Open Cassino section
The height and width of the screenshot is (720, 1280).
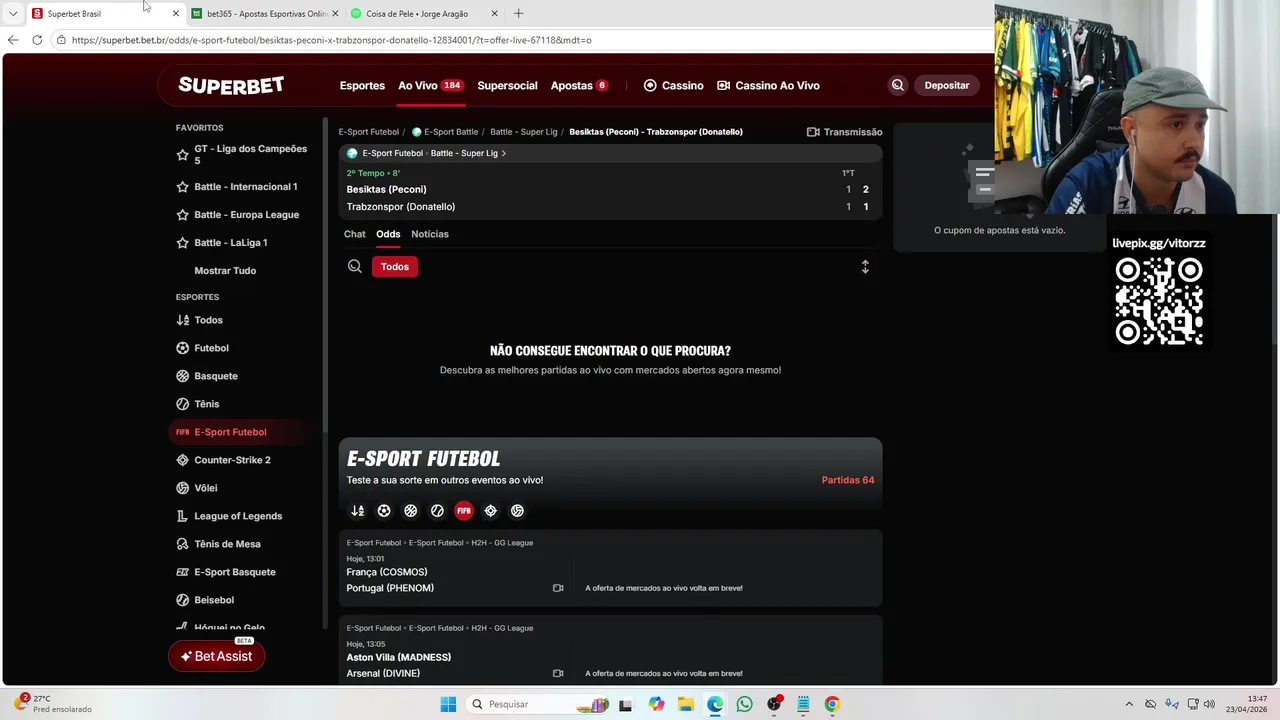(x=673, y=85)
